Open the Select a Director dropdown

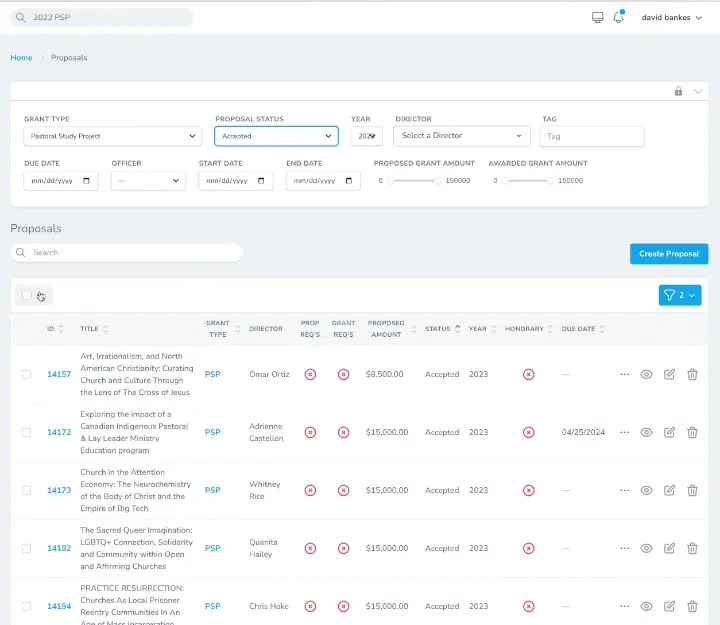tap(462, 136)
